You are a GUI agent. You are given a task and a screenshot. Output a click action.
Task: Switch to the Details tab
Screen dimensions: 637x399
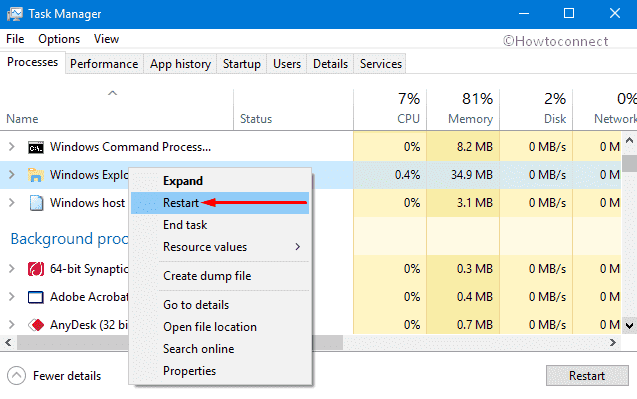(330, 64)
